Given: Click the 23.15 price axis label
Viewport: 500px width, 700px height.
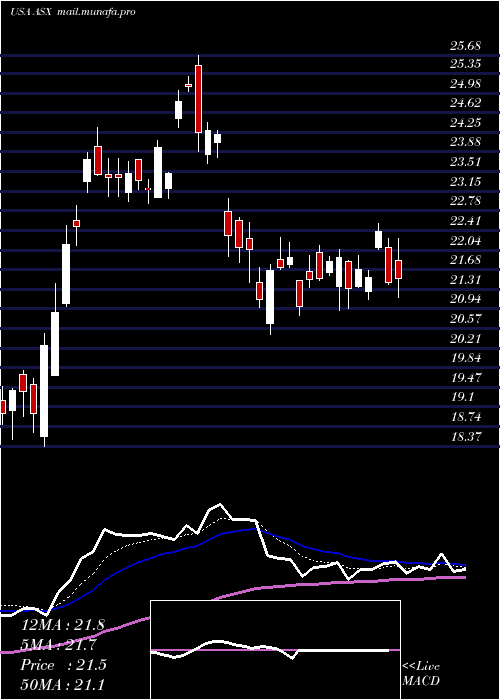Looking at the screenshot, I should click(x=465, y=182).
